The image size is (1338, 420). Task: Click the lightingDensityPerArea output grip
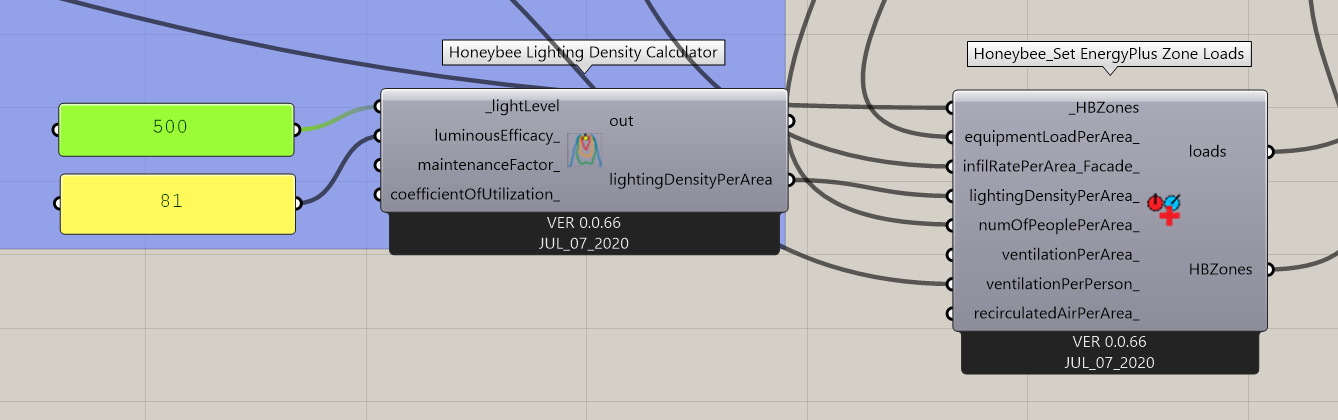(790, 180)
